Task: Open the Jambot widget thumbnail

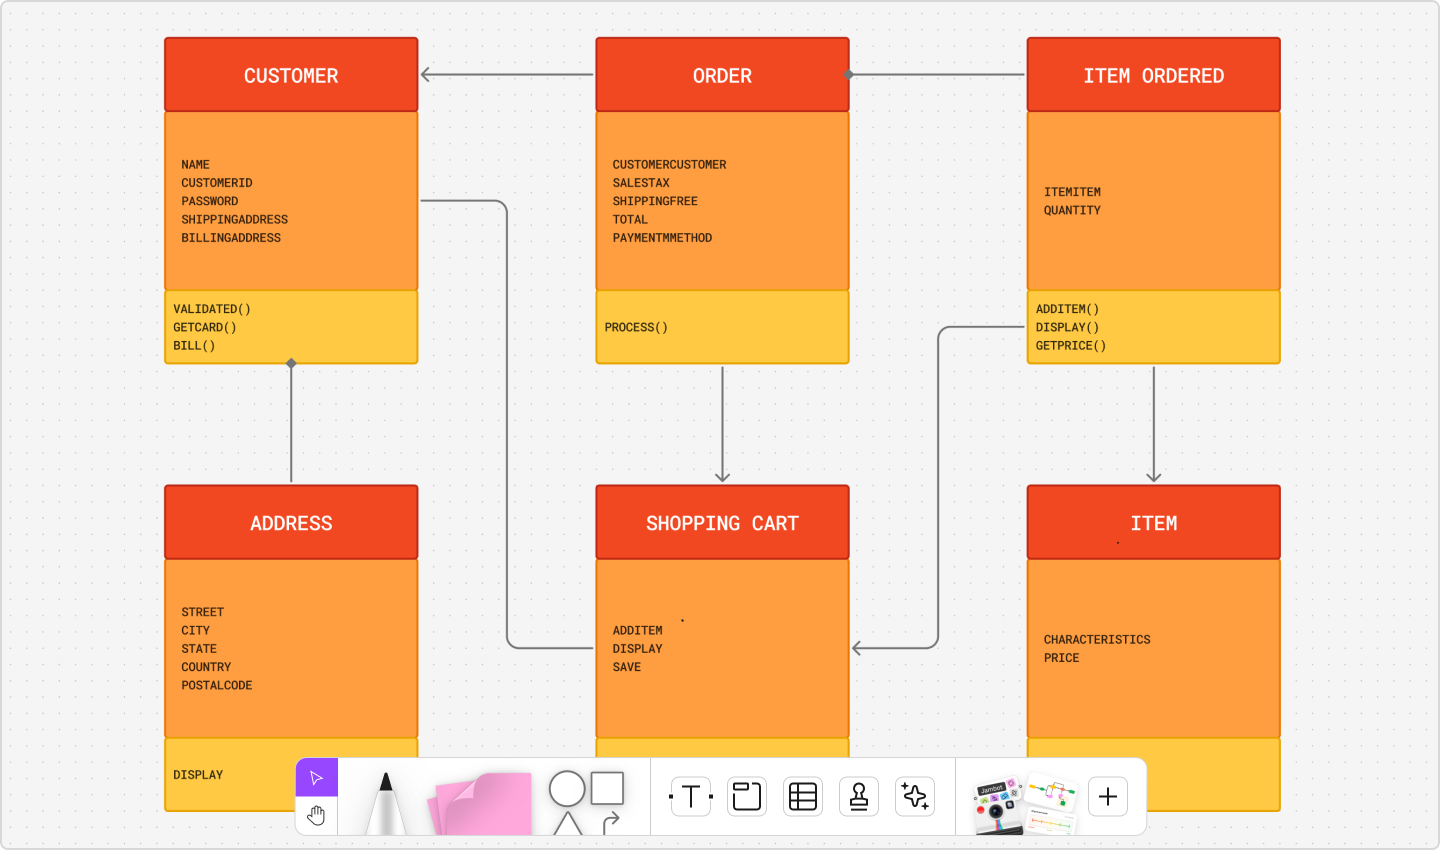Action: pyautogui.click(x=994, y=796)
